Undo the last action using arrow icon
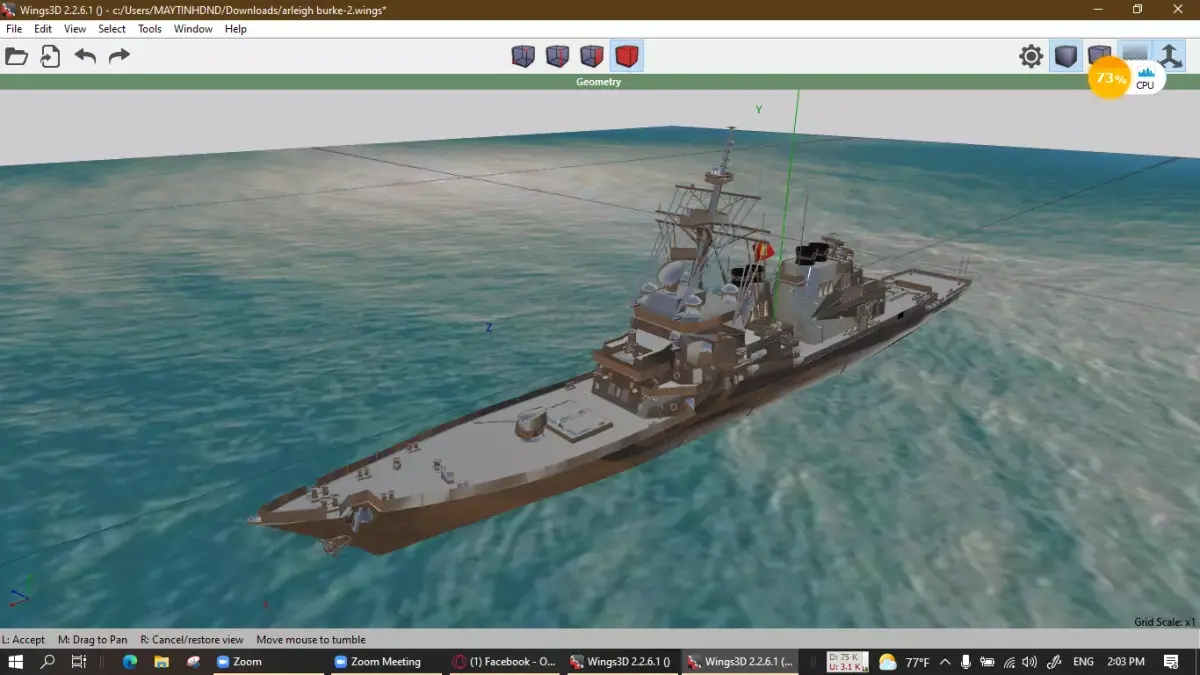The width and height of the screenshot is (1200, 675). pos(85,56)
